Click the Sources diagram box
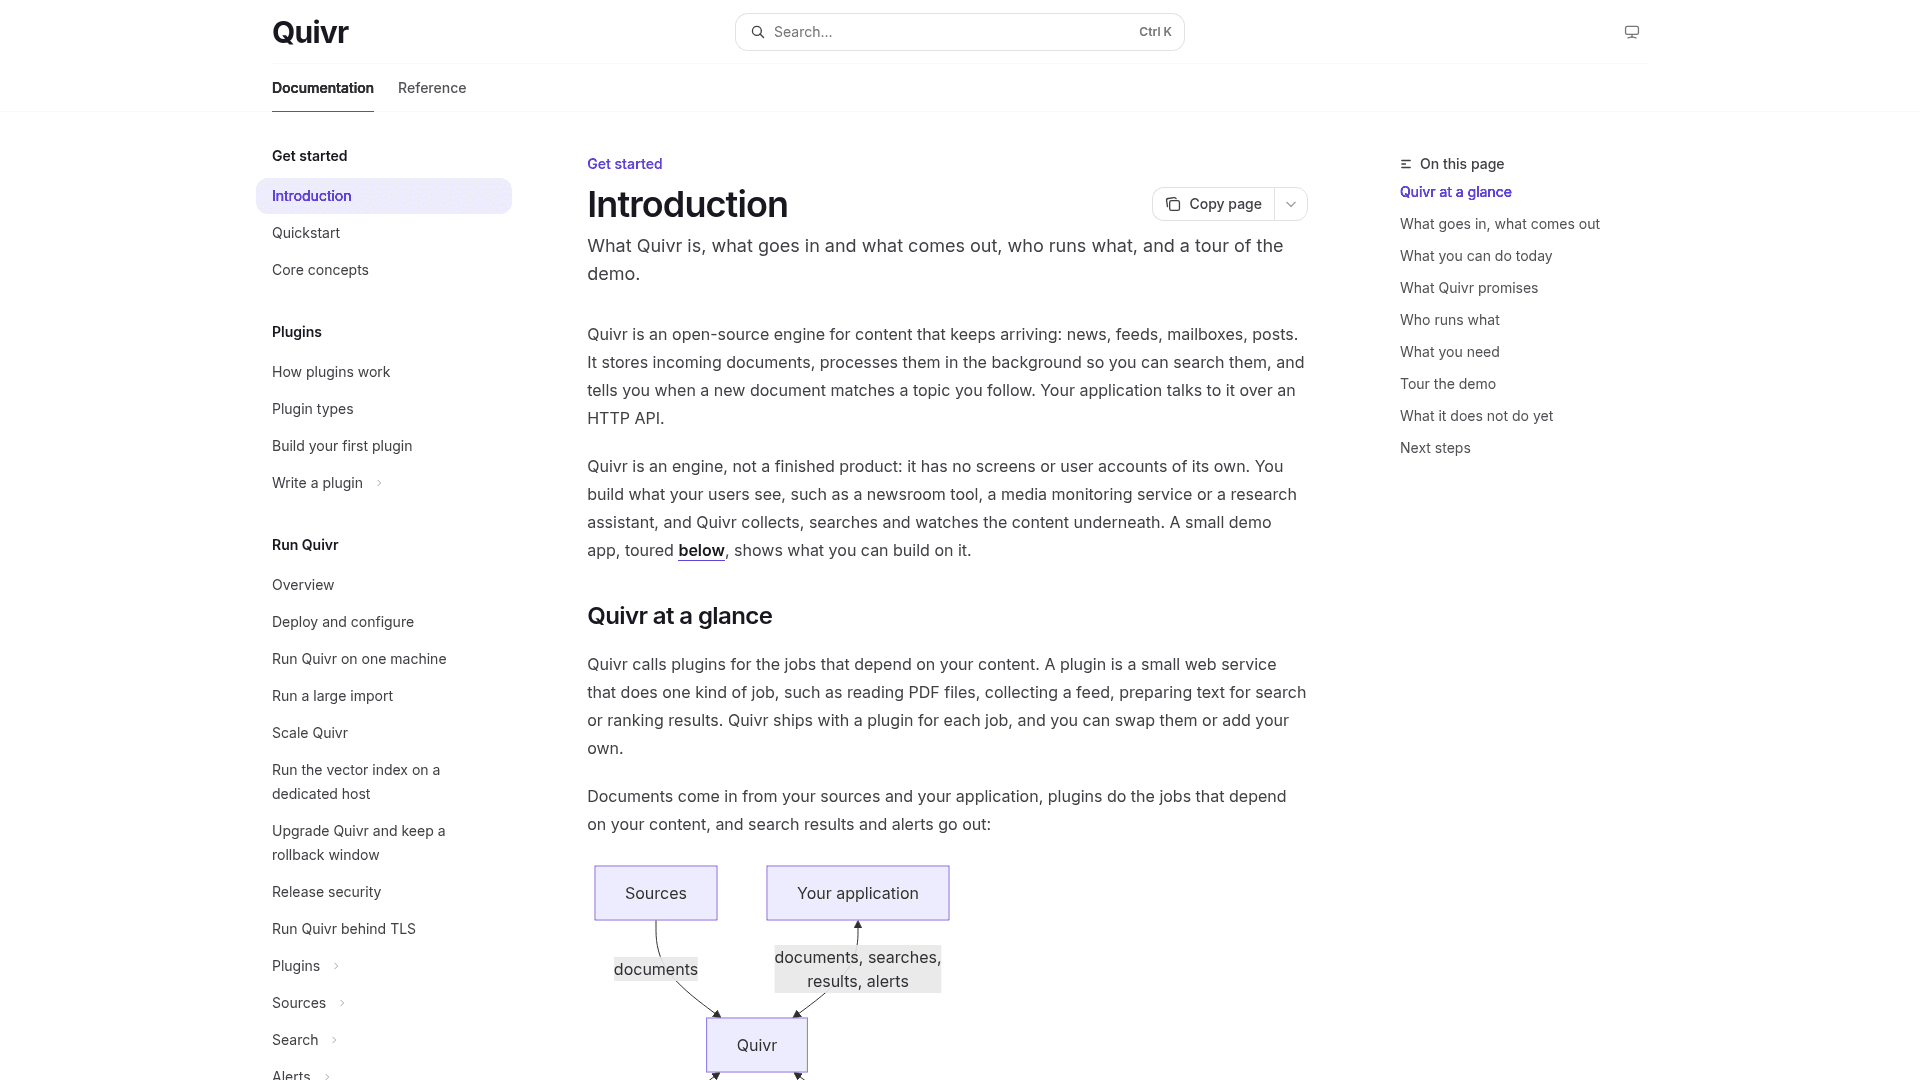Image resolution: width=1920 pixels, height=1080 pixels. point(656,893)
